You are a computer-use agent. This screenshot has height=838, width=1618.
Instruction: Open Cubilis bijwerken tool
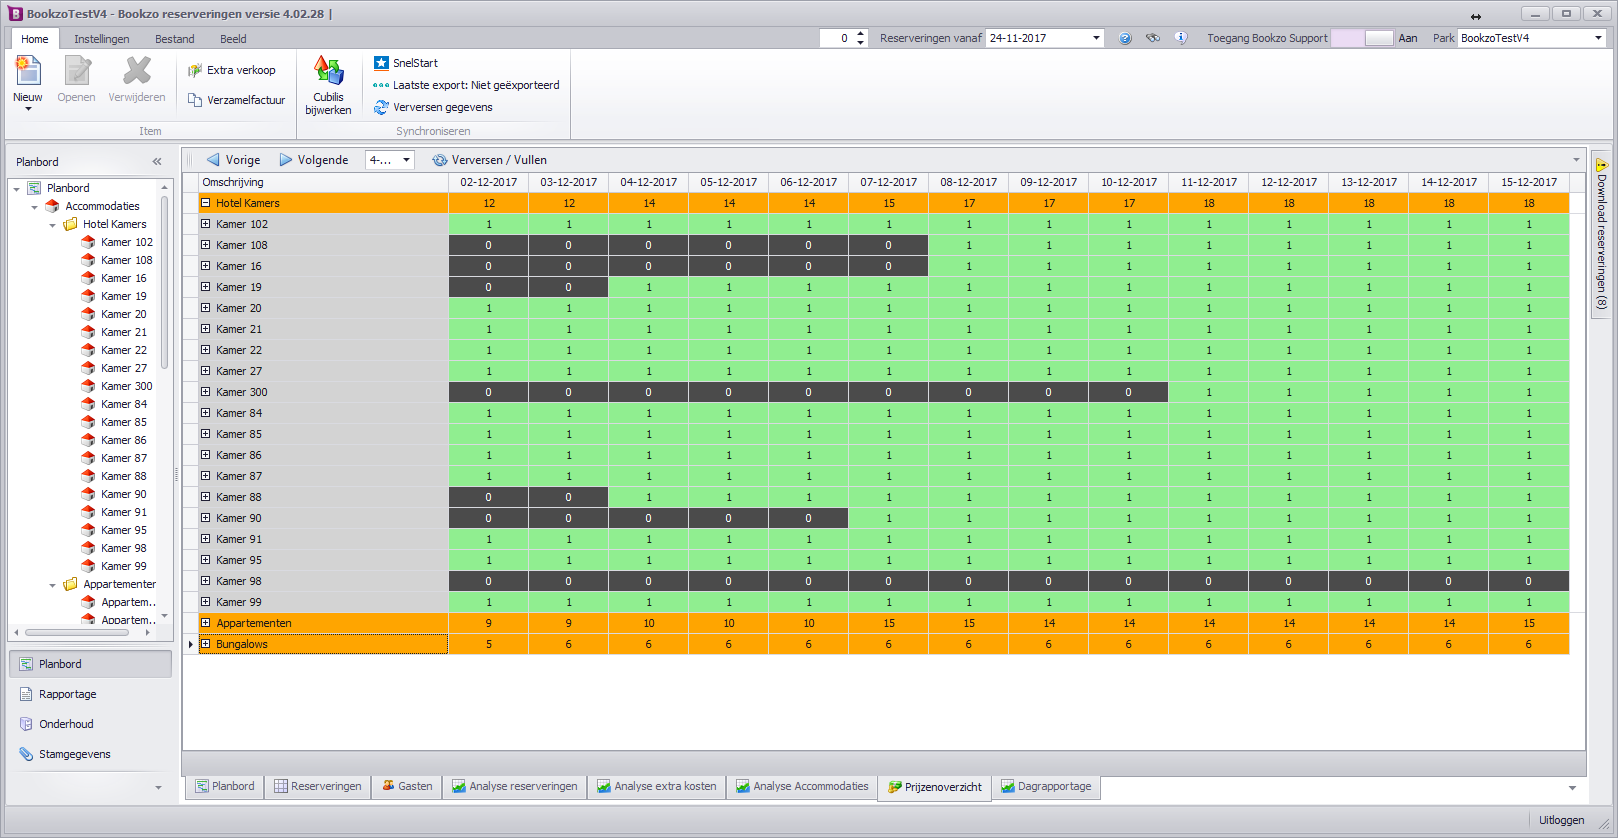328,85
